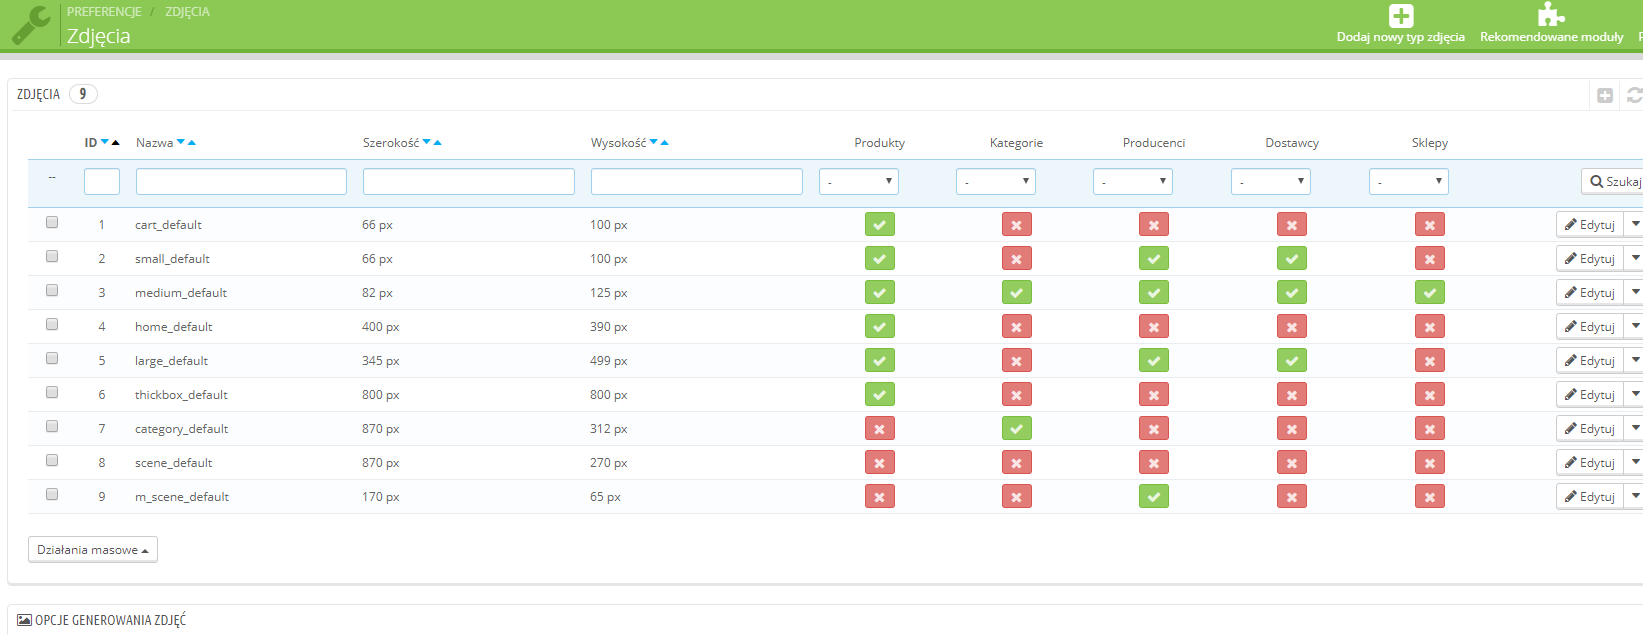Open Dostawcy filter dropdown
1643x635 pixels.
[1271, 181]
